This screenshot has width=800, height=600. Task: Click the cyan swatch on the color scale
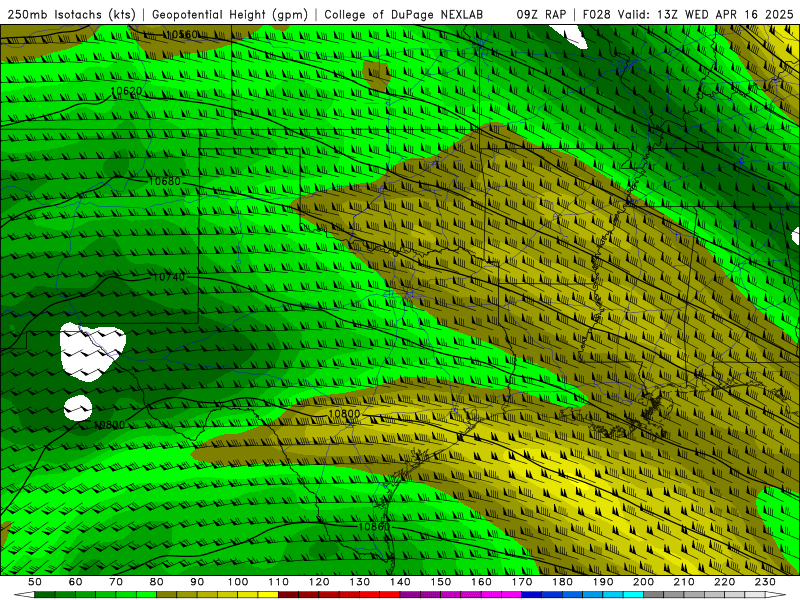633,595
